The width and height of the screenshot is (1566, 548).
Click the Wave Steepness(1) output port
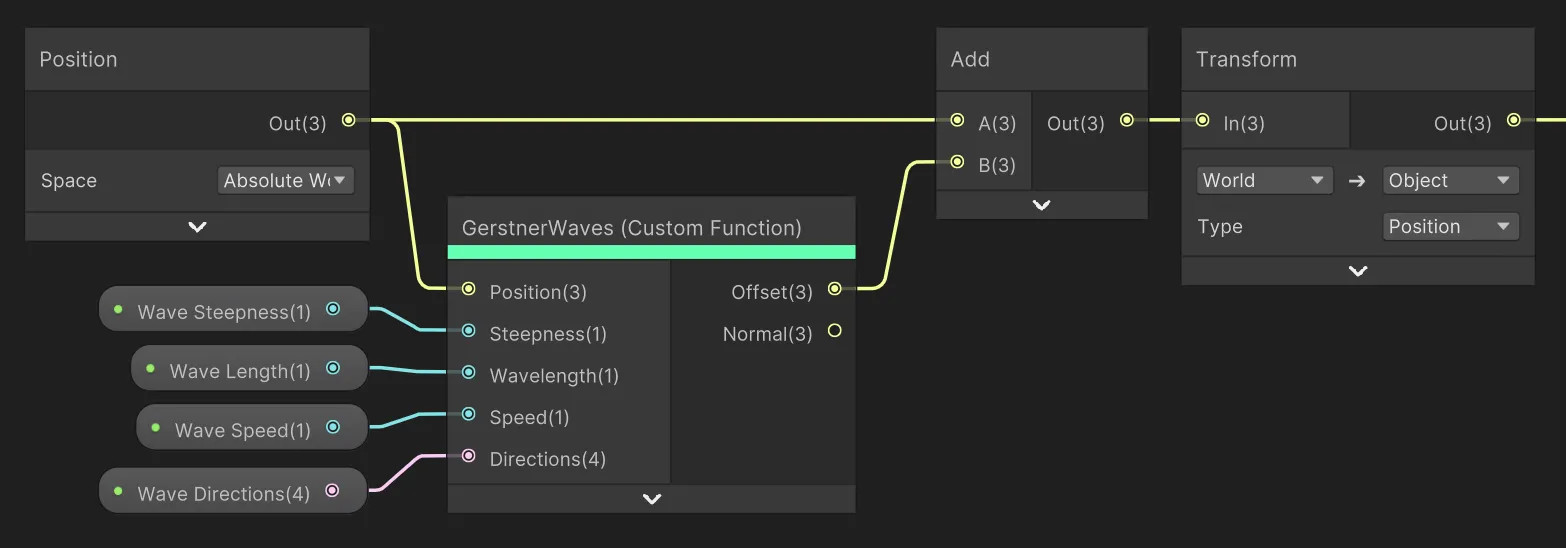click(x=333, y=309)
